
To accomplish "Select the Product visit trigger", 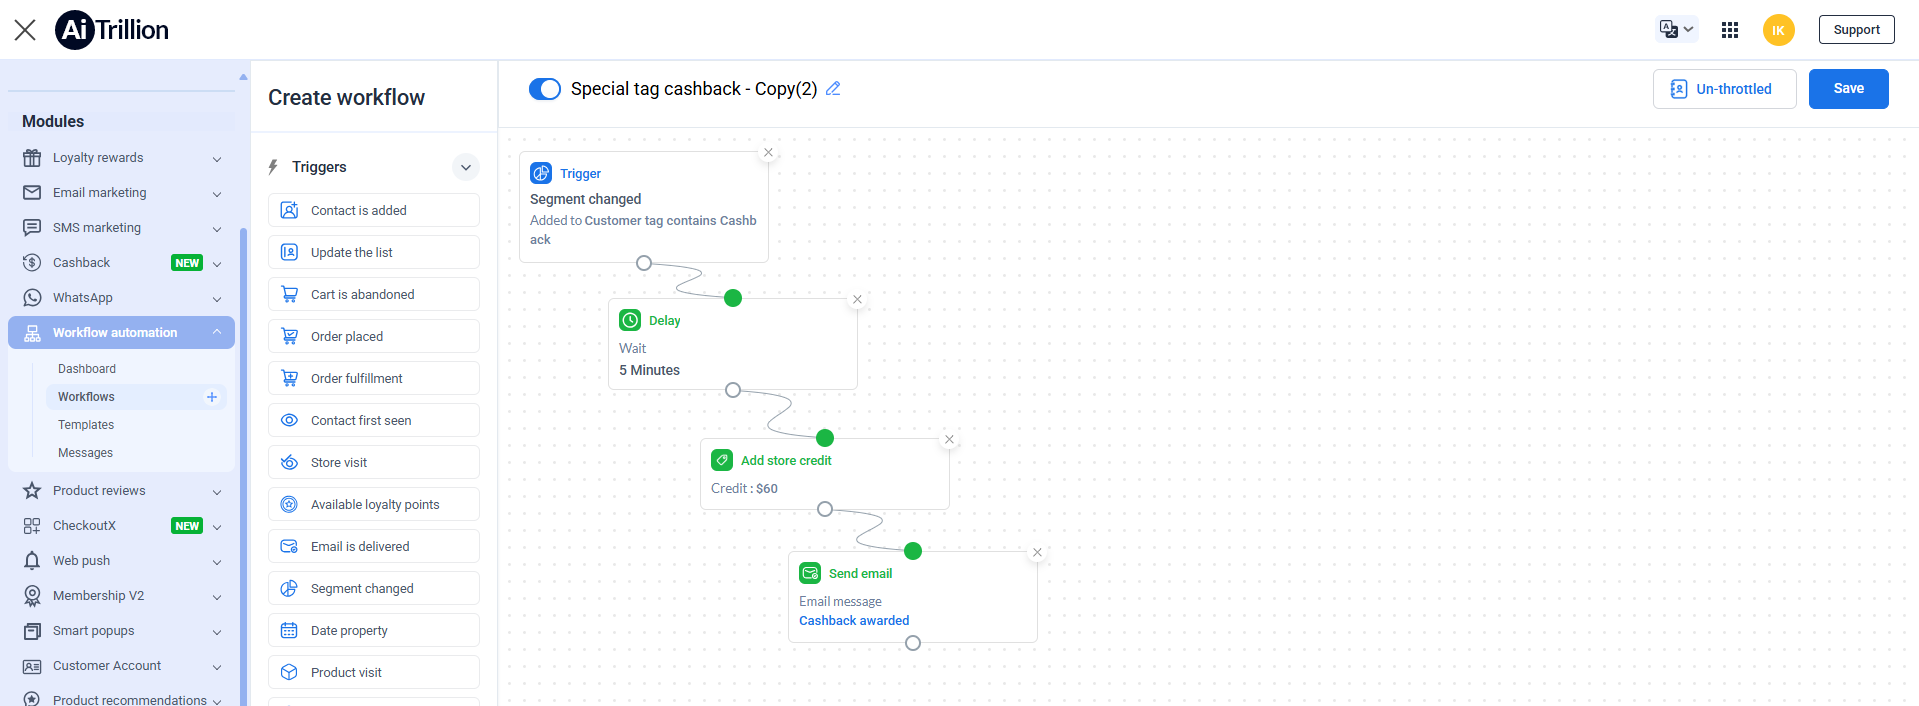I will [x=374, y=672].
